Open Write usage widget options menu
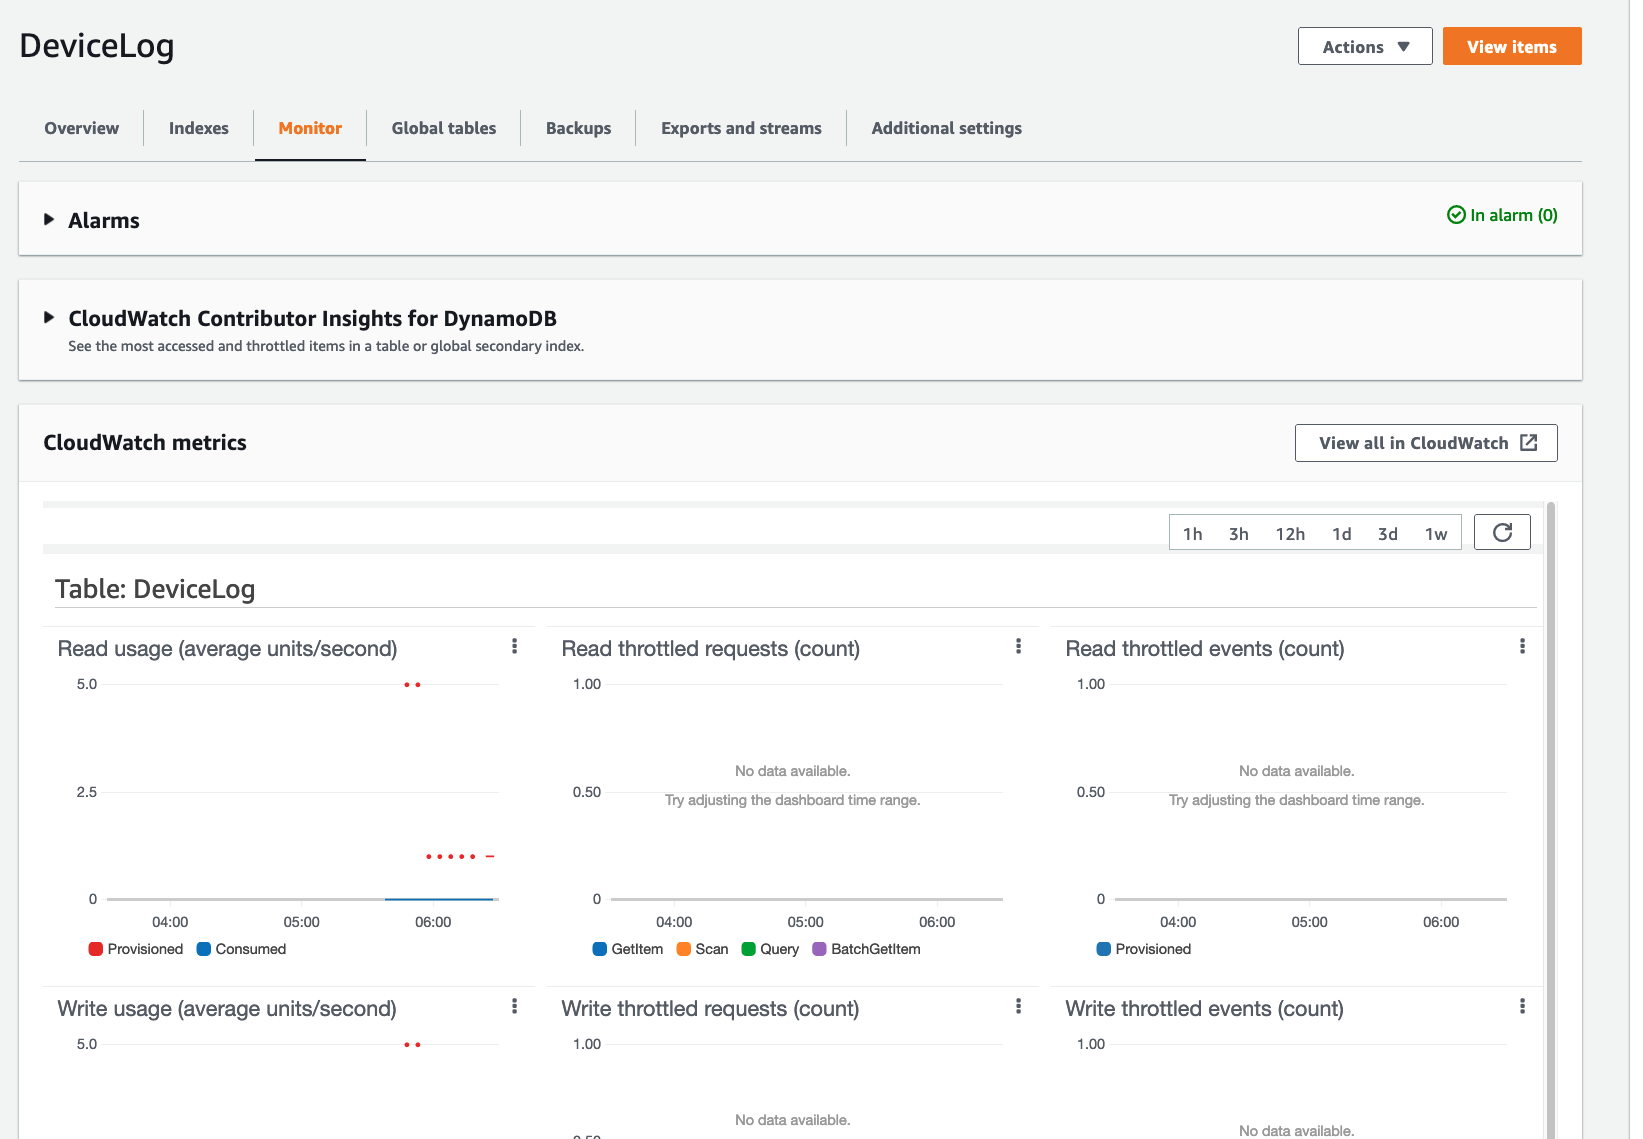Screen dimensions: 1643x1139 tap(515, 1007)
